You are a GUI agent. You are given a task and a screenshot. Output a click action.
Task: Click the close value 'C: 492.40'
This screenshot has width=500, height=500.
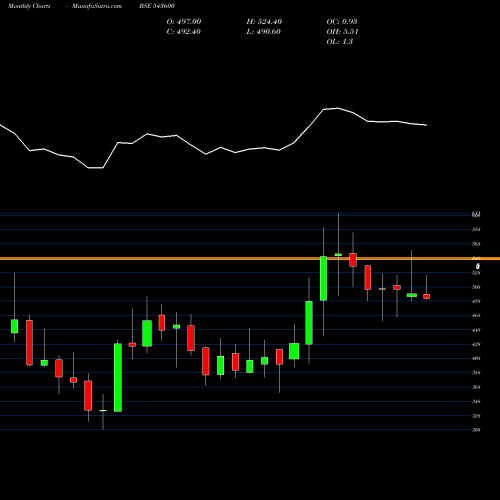coord(184,31)
